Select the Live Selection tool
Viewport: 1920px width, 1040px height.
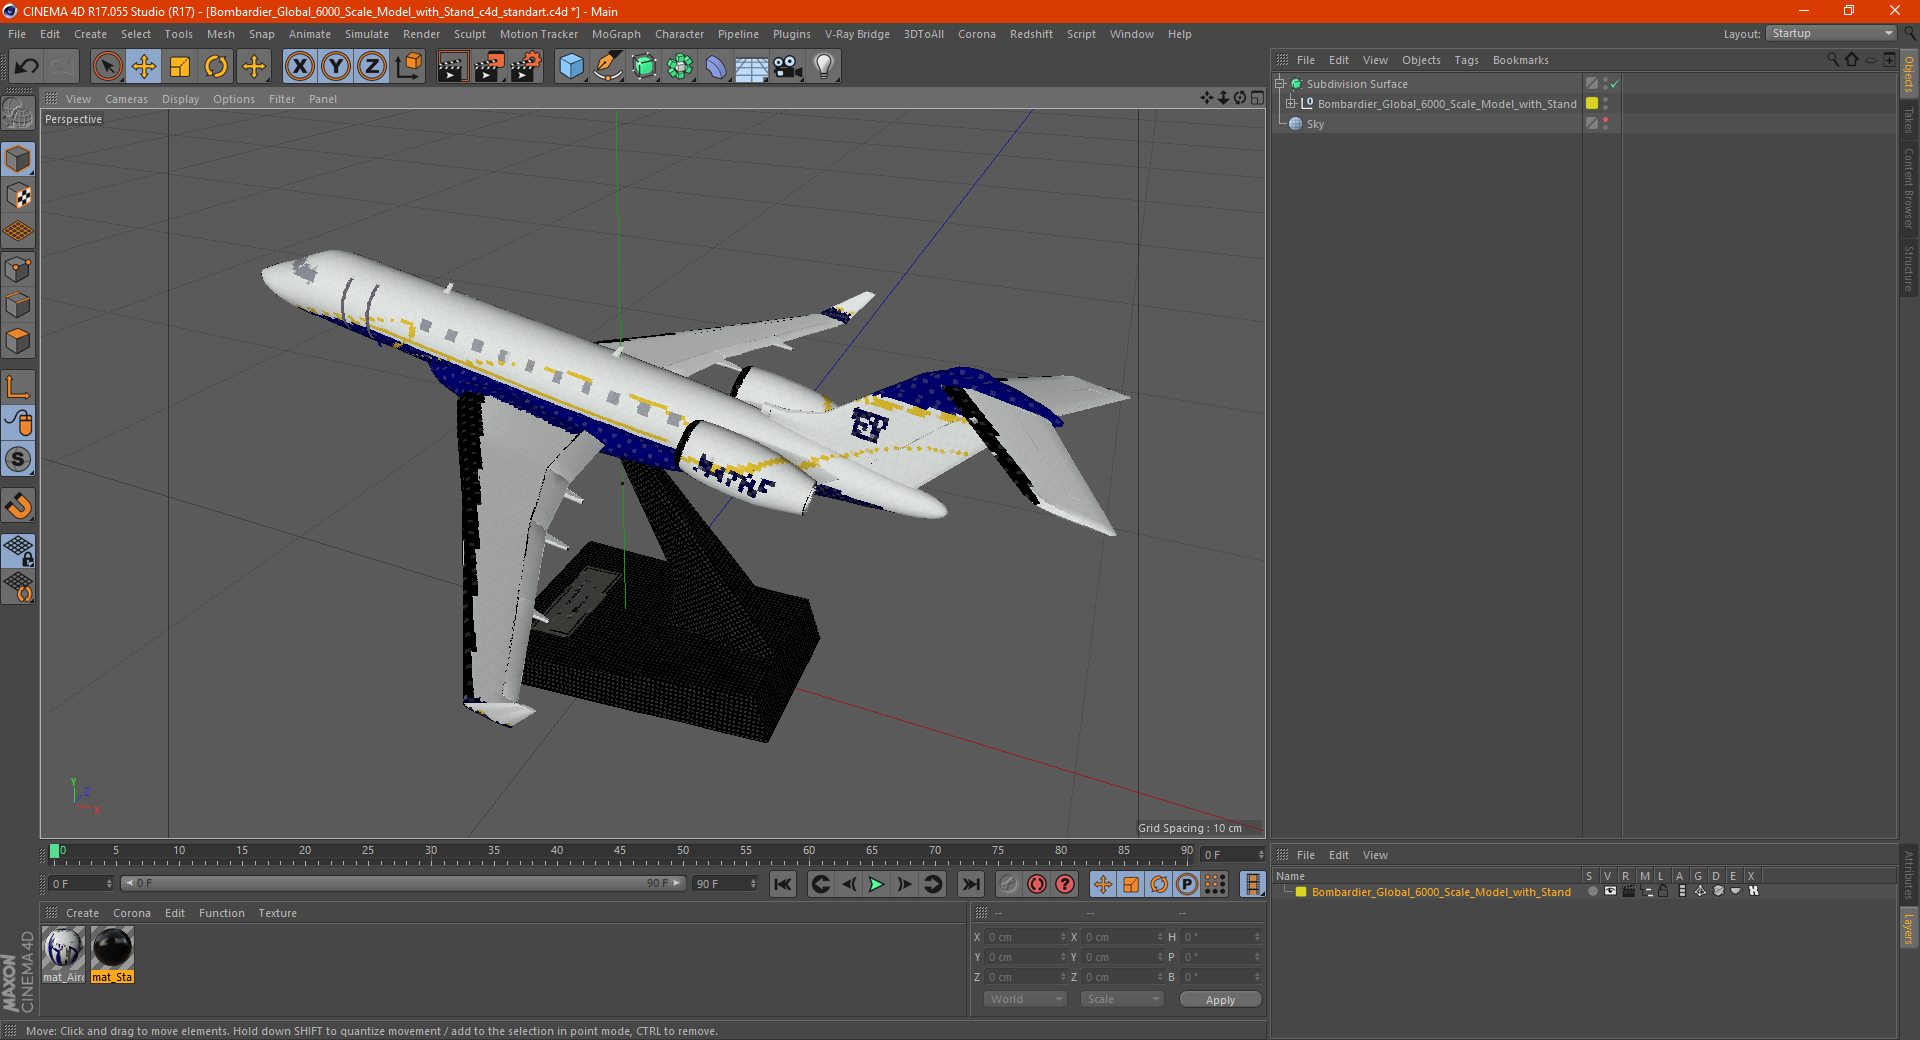(x=107, y=67)
